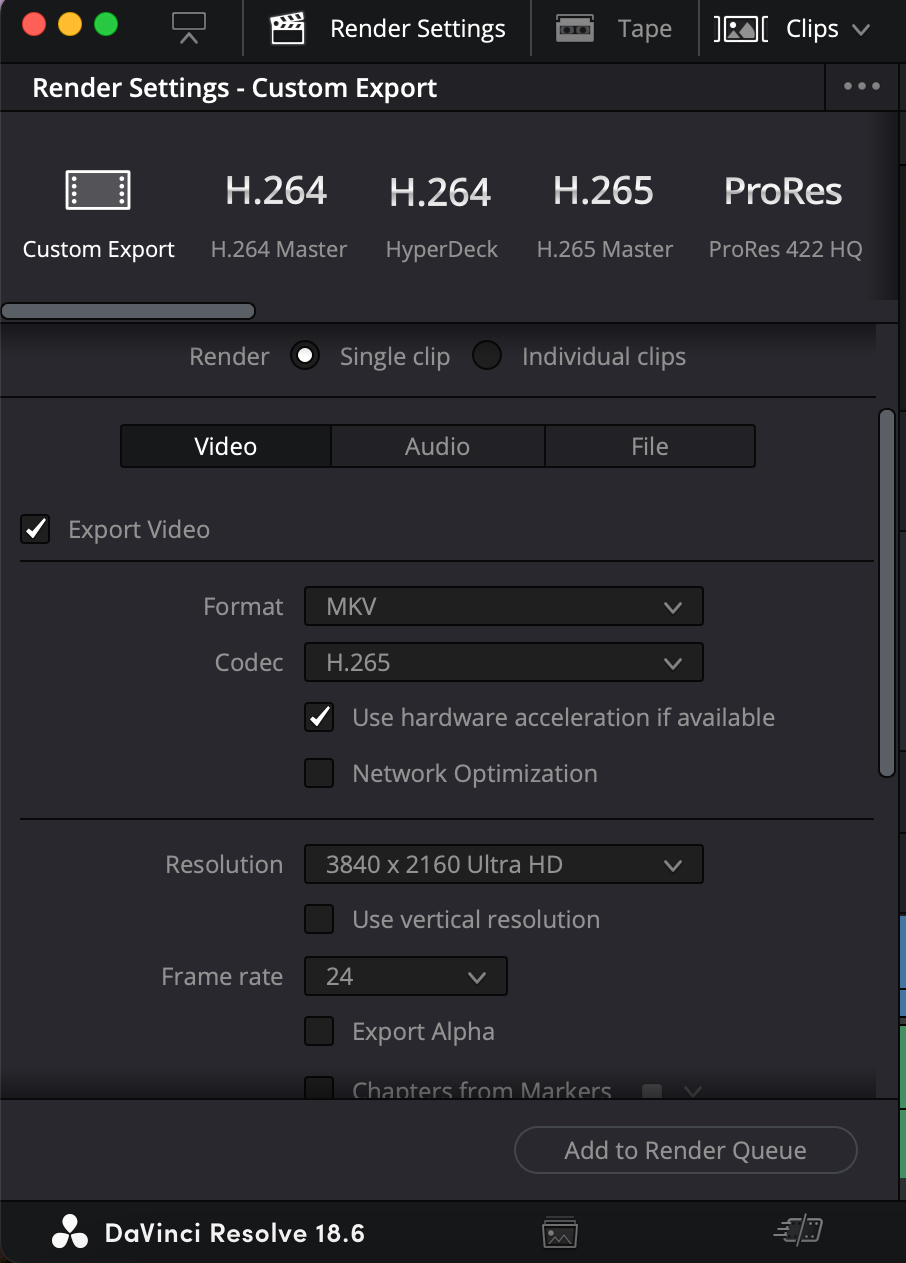Switch to the Audio tab
The image size is (906, 1263).
[x=438, y=446]
